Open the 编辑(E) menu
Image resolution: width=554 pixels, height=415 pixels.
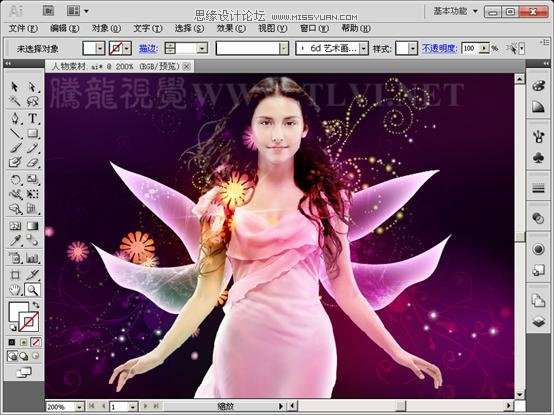[65, 28]
